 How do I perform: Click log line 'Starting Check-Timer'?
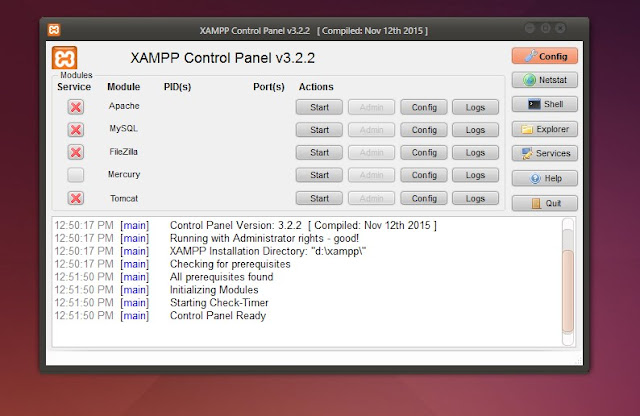[219, 303]
